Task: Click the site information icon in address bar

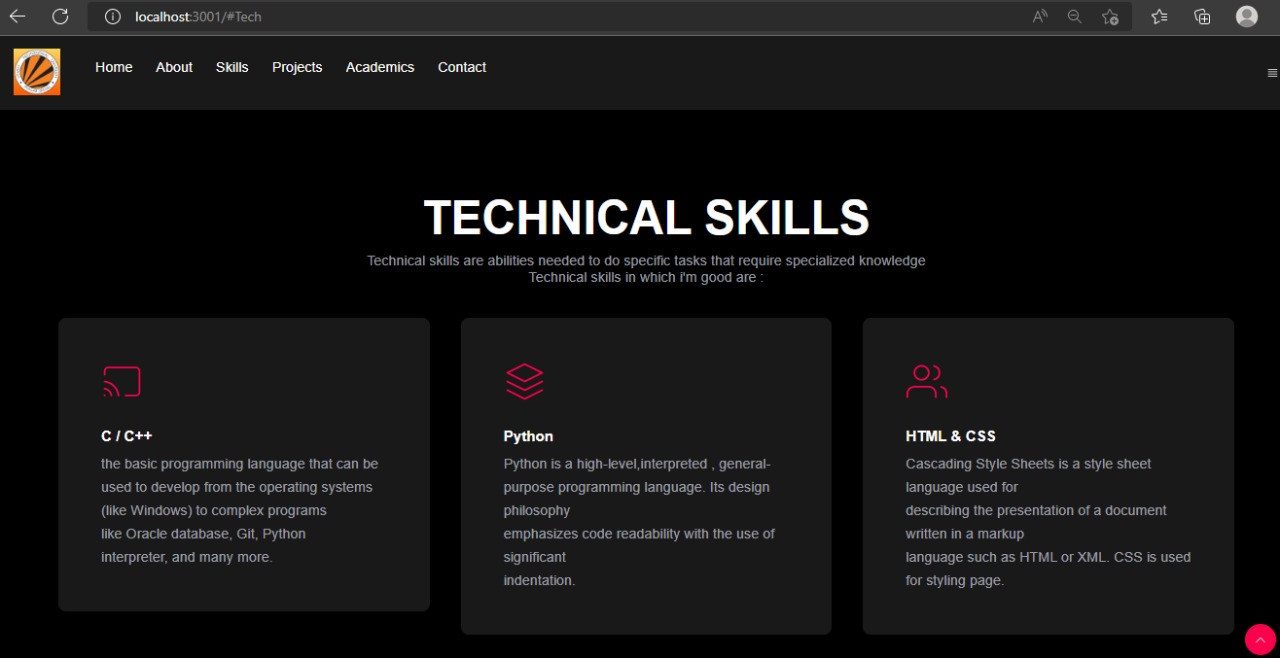Action: 112,16
